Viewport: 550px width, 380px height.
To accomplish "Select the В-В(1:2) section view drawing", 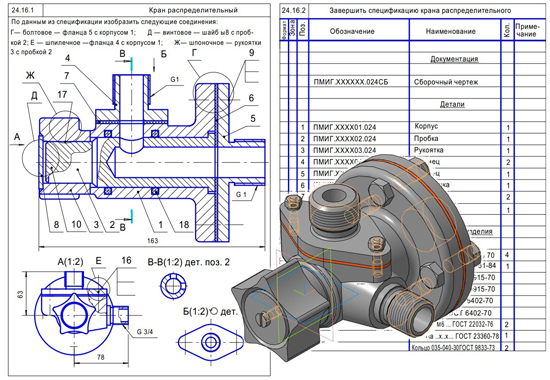I will pos(174,286).
